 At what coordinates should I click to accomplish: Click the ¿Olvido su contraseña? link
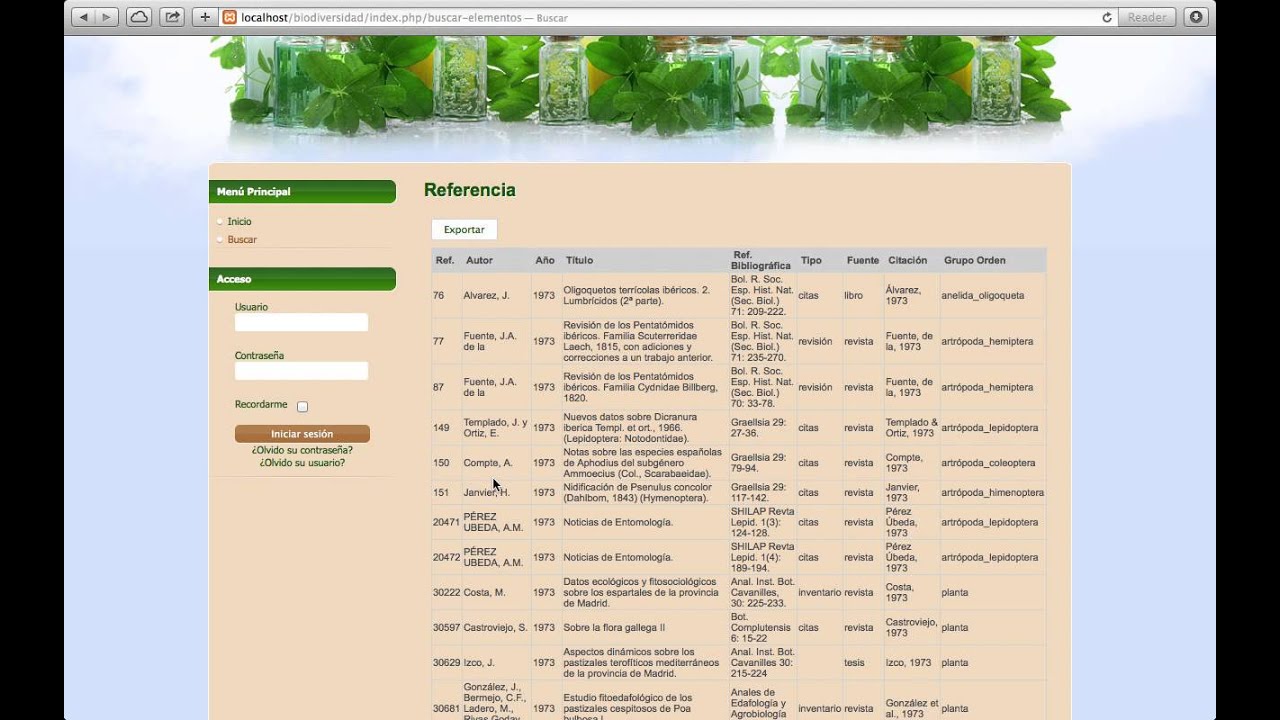[302, 450]
